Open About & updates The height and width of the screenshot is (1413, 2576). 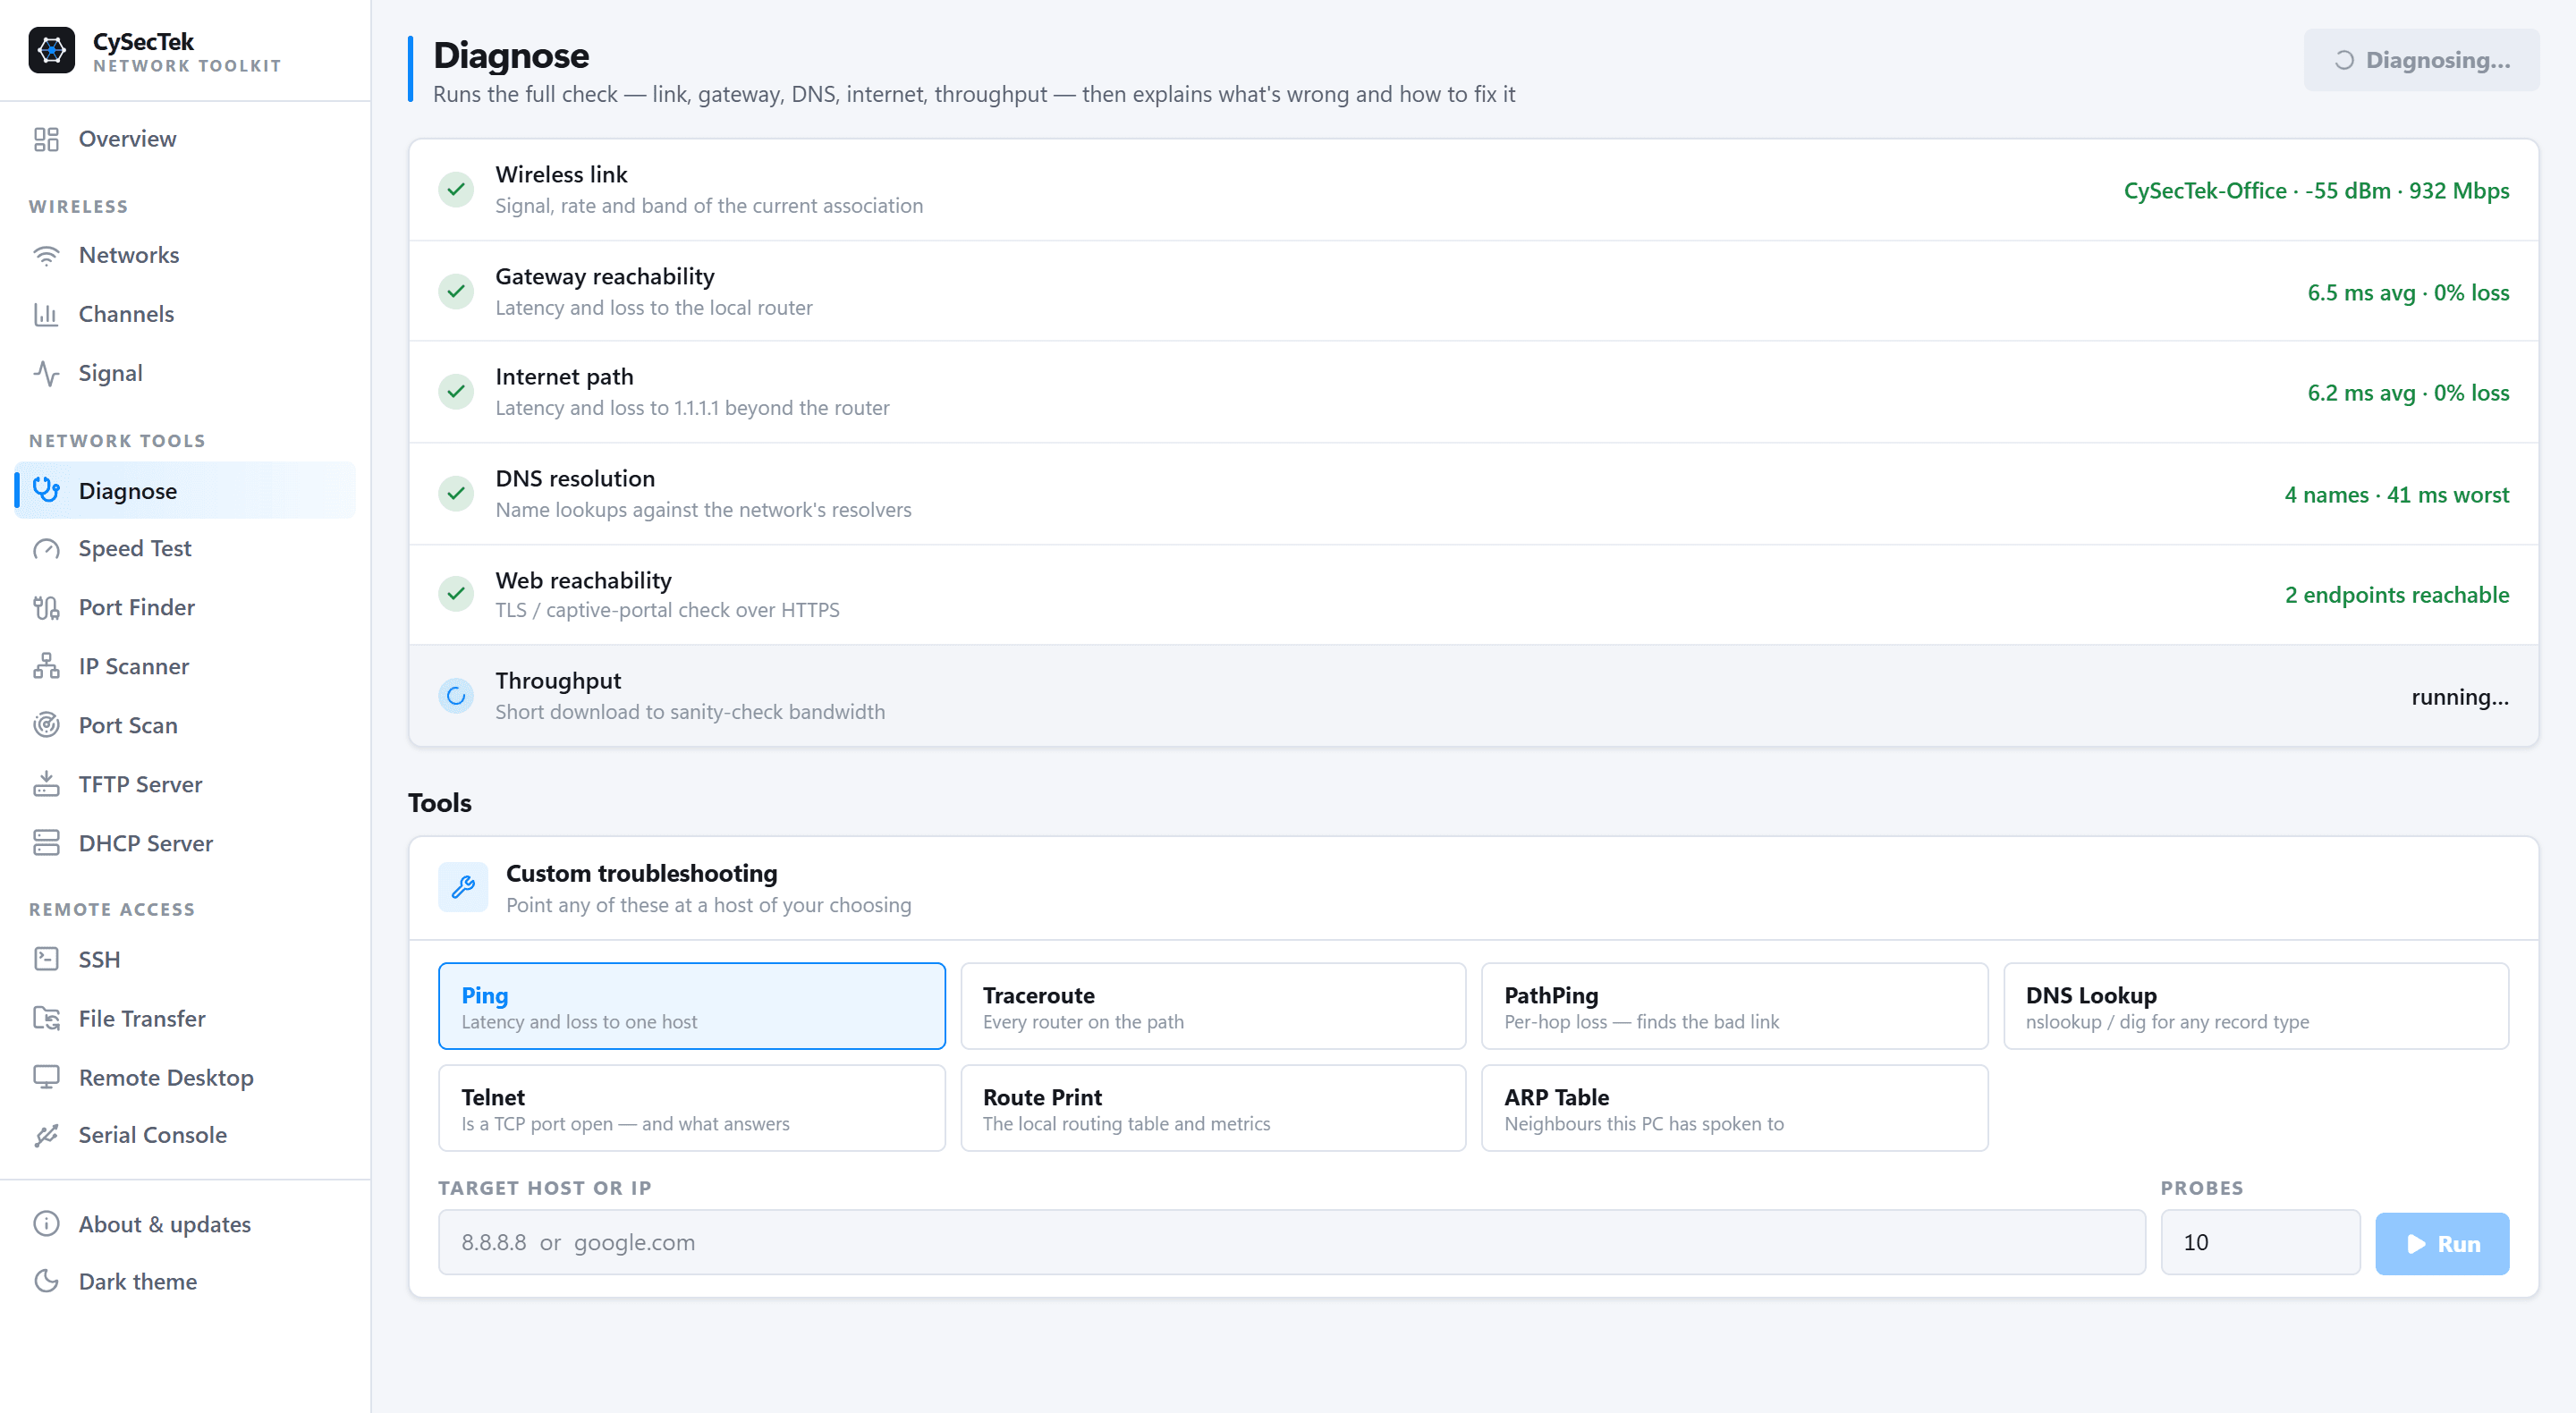(185, 1224)
